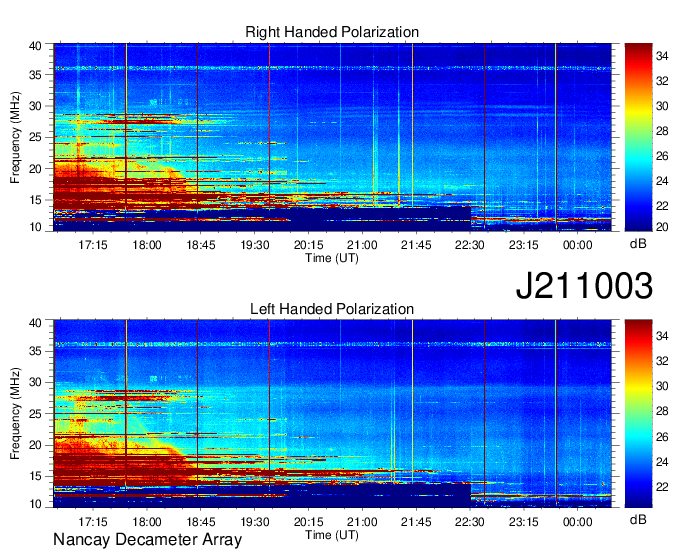680x552 pixels.
Task: Click "21:00" on the lower time axis
Action: click(362, 522)
